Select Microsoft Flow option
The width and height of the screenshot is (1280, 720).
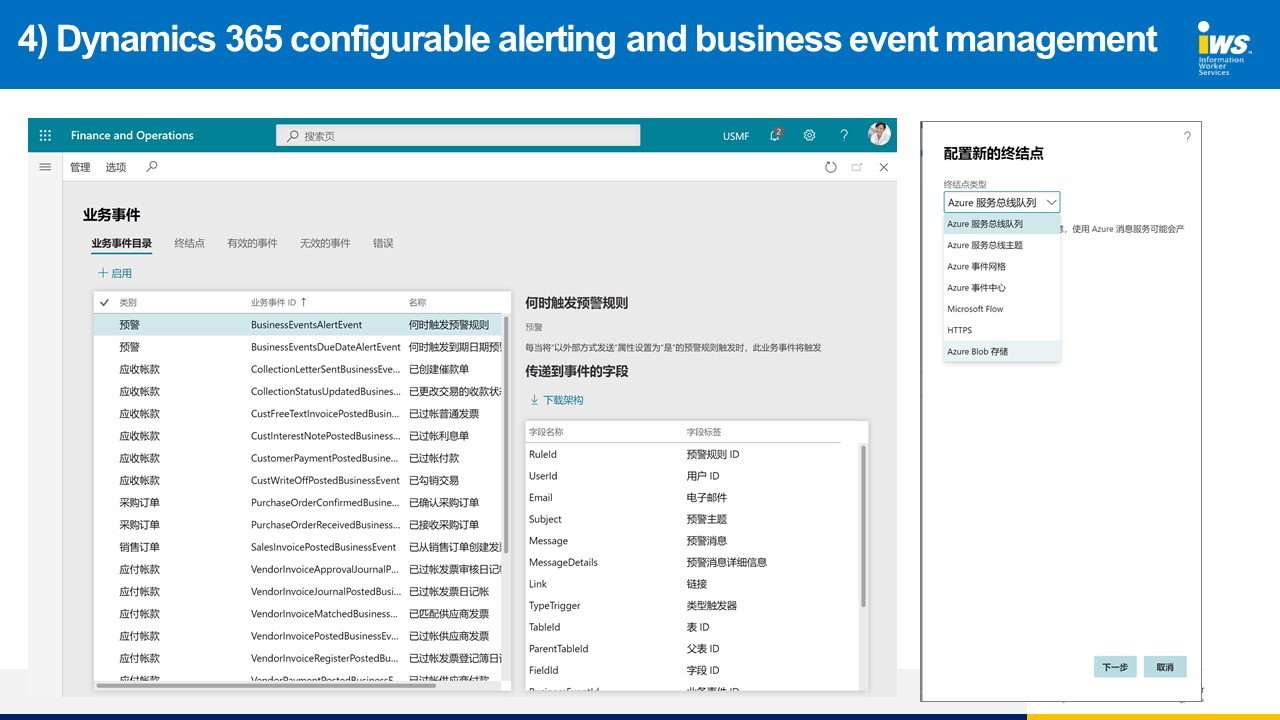point(1001,309)
